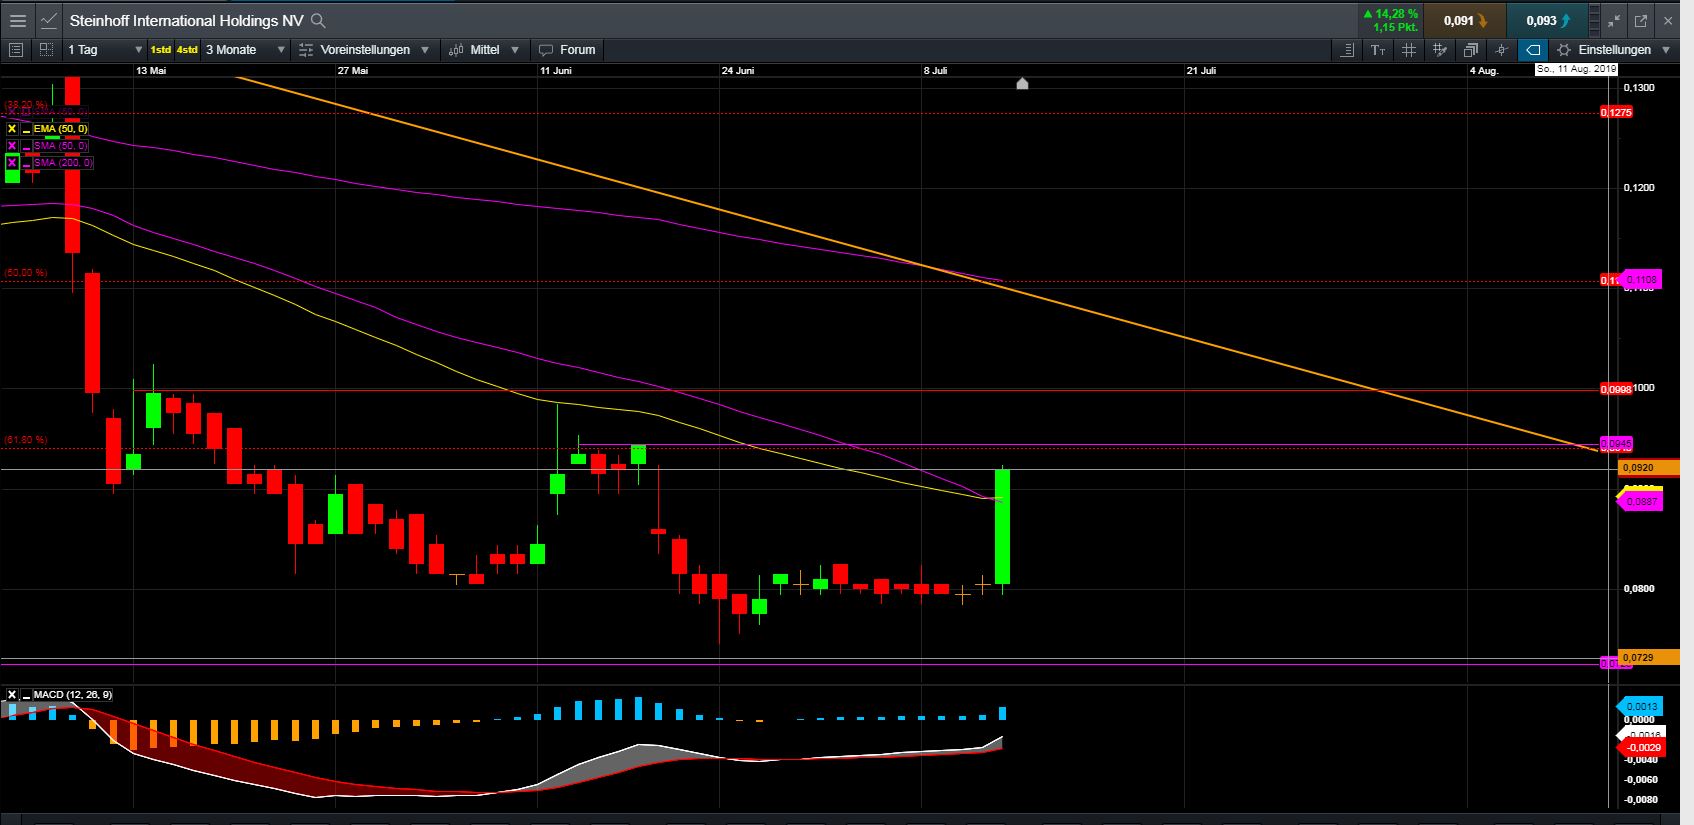
Task: Open the Einstellungen settings gear
Action: coord(1564,49)
